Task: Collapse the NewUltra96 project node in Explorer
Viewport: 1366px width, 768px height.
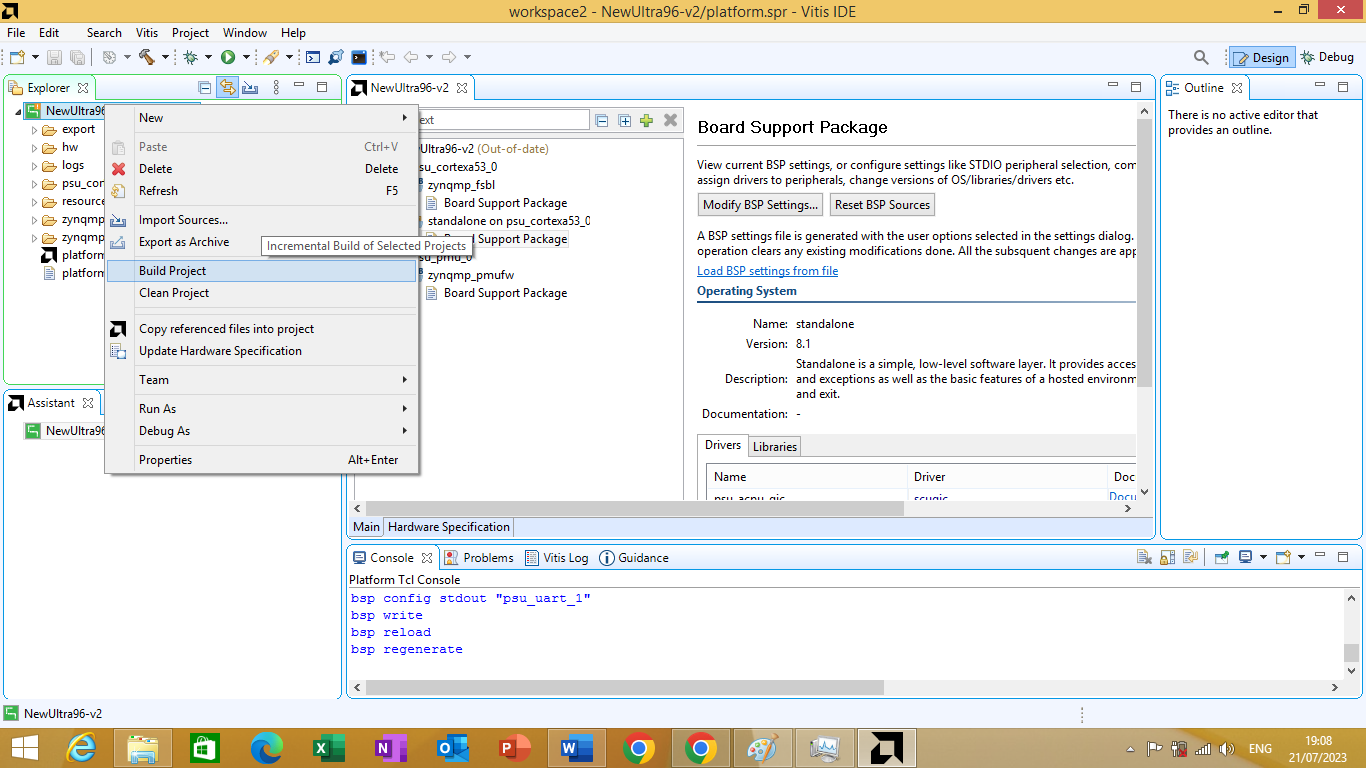Action: [18, 111]
